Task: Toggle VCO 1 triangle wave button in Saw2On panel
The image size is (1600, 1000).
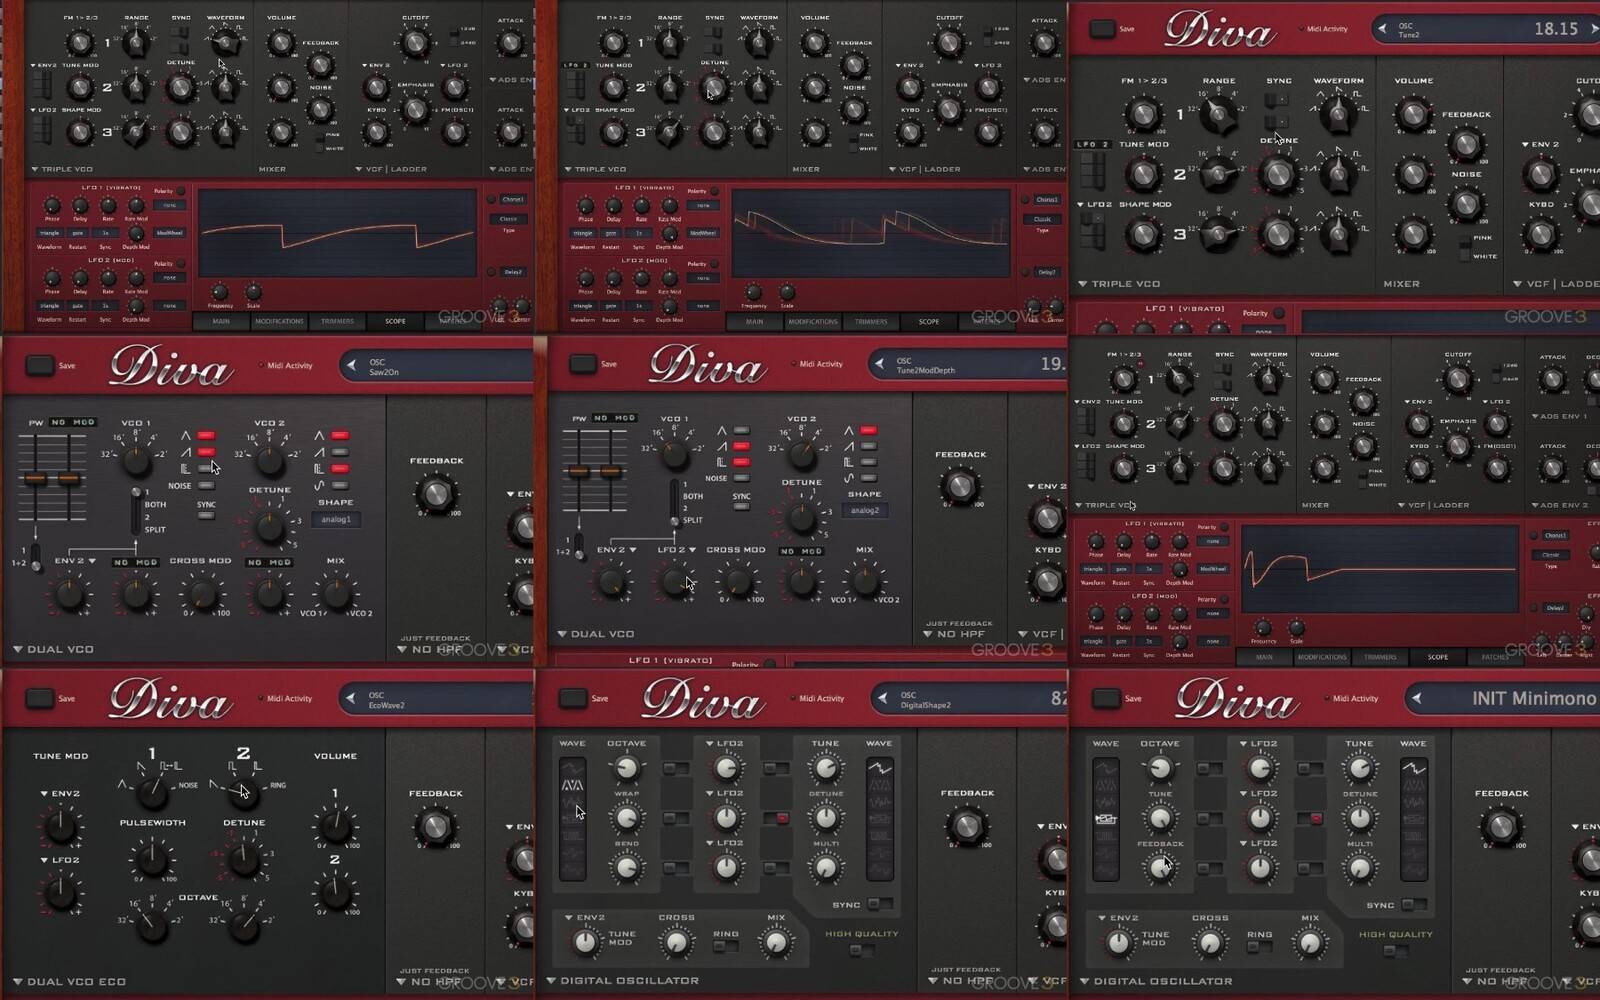Action: [206, 436]
